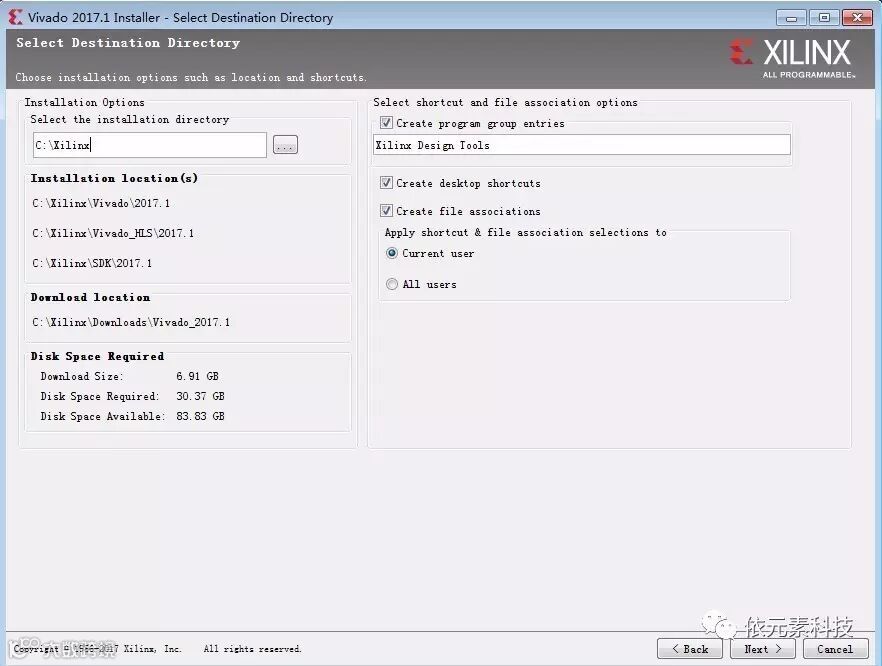The width and height of the screenshot is (882, 666).
Task: Click the 6.91 GB download size value
Action: tap(197, 376)
